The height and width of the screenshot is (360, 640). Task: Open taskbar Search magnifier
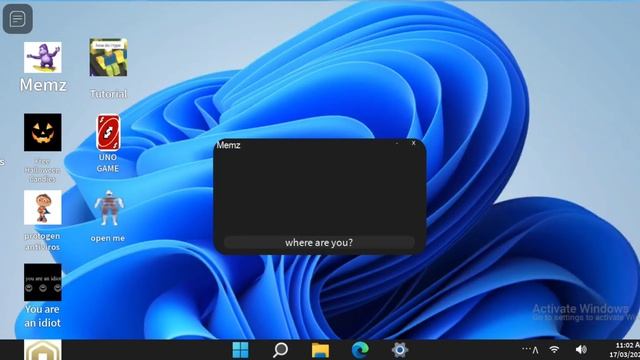(280, 350)
